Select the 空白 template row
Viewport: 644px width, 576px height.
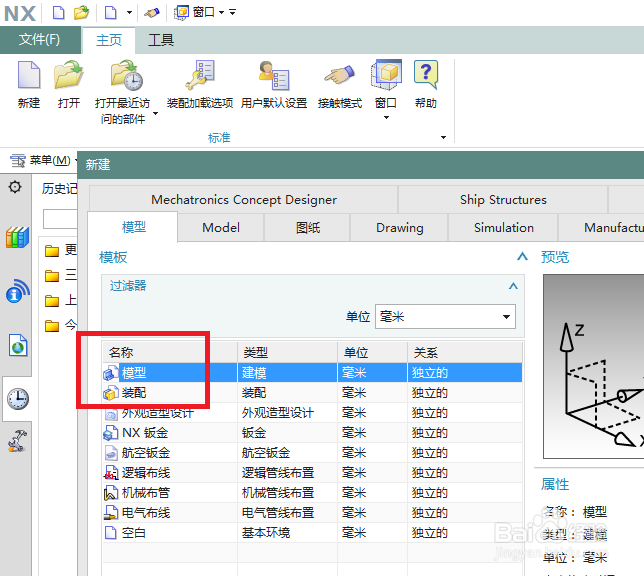(x=312, y=533)
